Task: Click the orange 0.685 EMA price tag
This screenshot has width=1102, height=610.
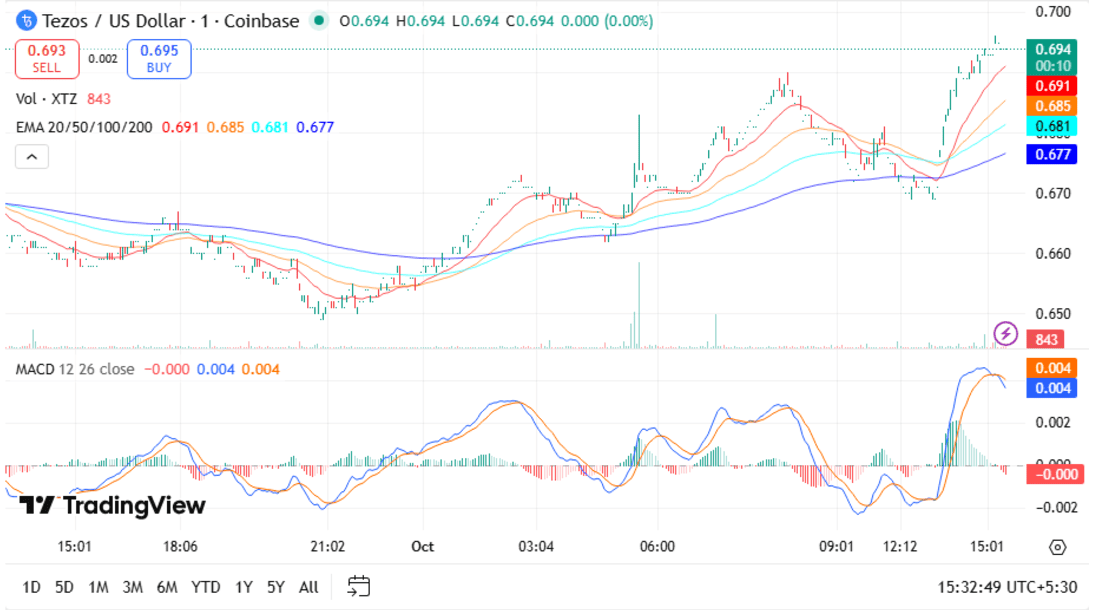Action: (x=1052, y=106)
